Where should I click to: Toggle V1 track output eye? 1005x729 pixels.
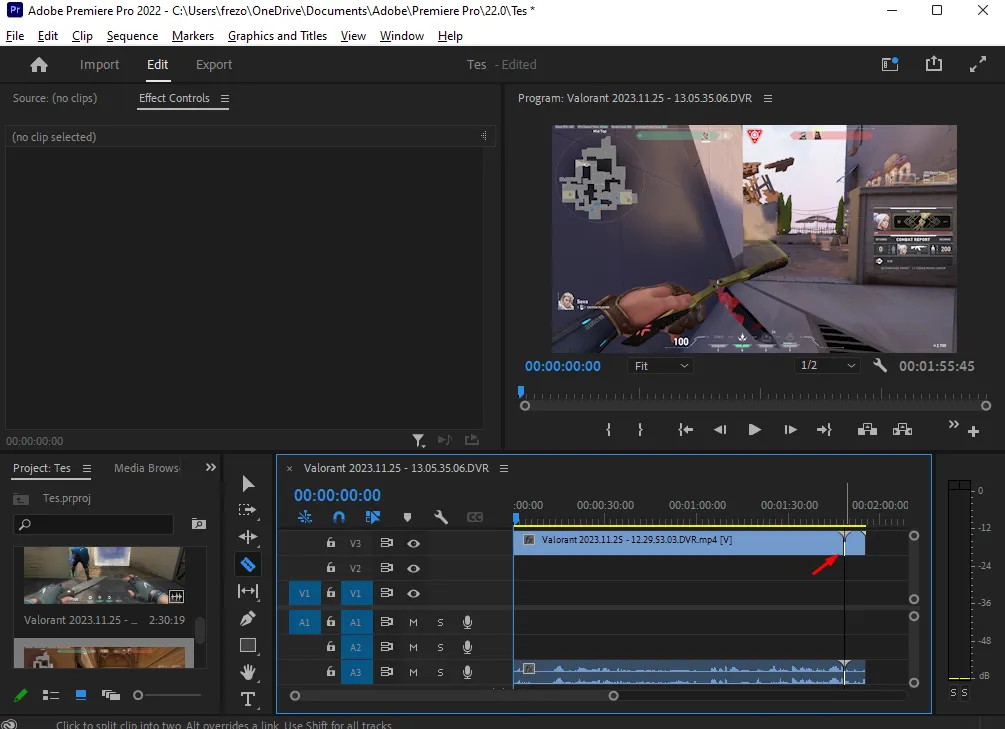413,593
